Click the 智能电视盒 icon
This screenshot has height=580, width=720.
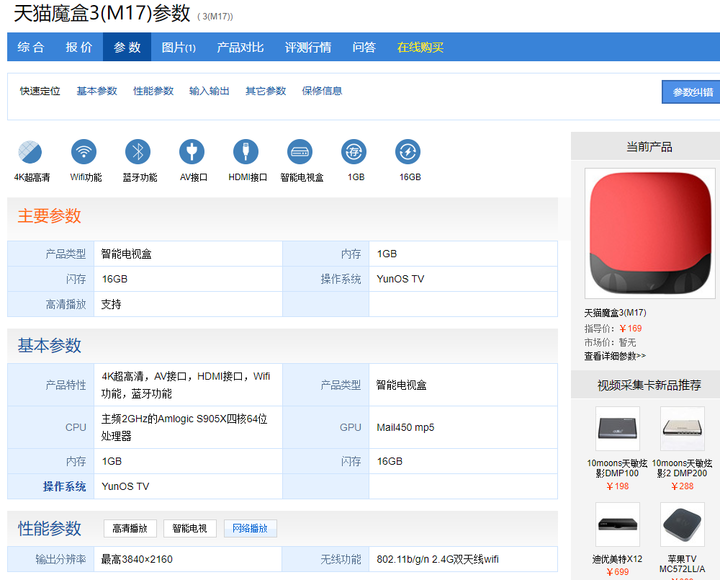pyautogui.click(x=300, y=152)
